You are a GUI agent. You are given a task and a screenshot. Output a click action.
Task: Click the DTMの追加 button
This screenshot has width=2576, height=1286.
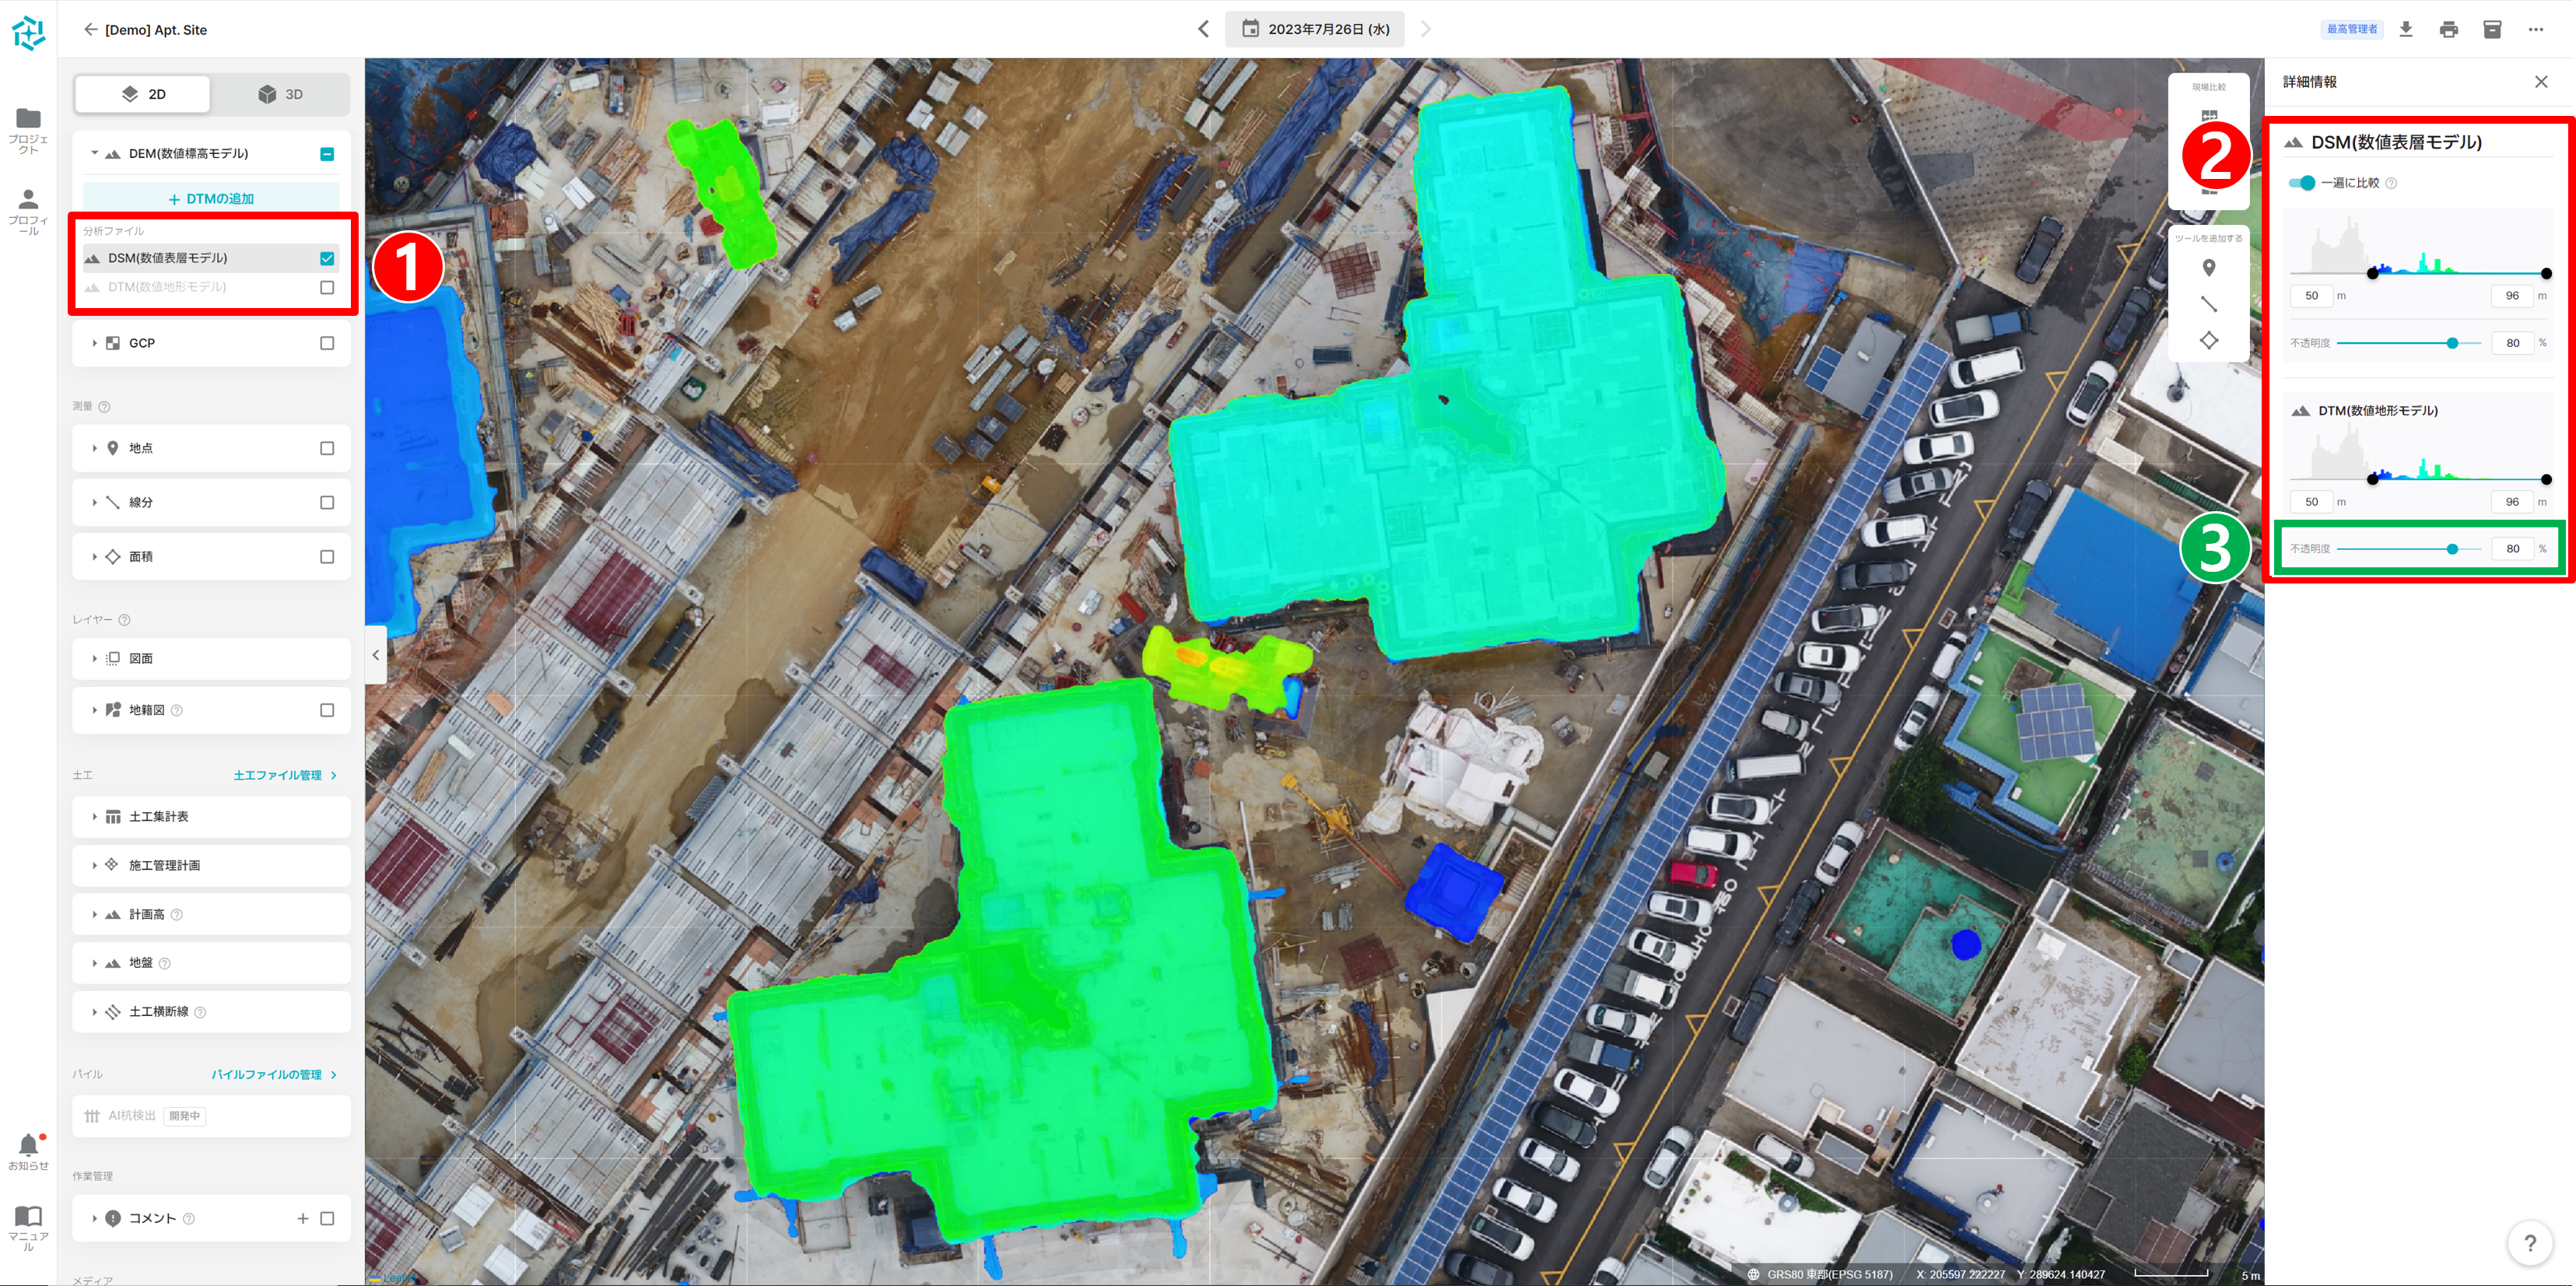click(x=211, y=198)
